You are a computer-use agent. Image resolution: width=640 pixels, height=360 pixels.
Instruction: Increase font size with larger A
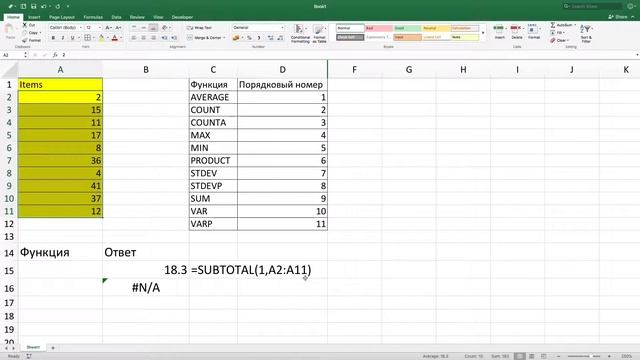coord(108,27)
